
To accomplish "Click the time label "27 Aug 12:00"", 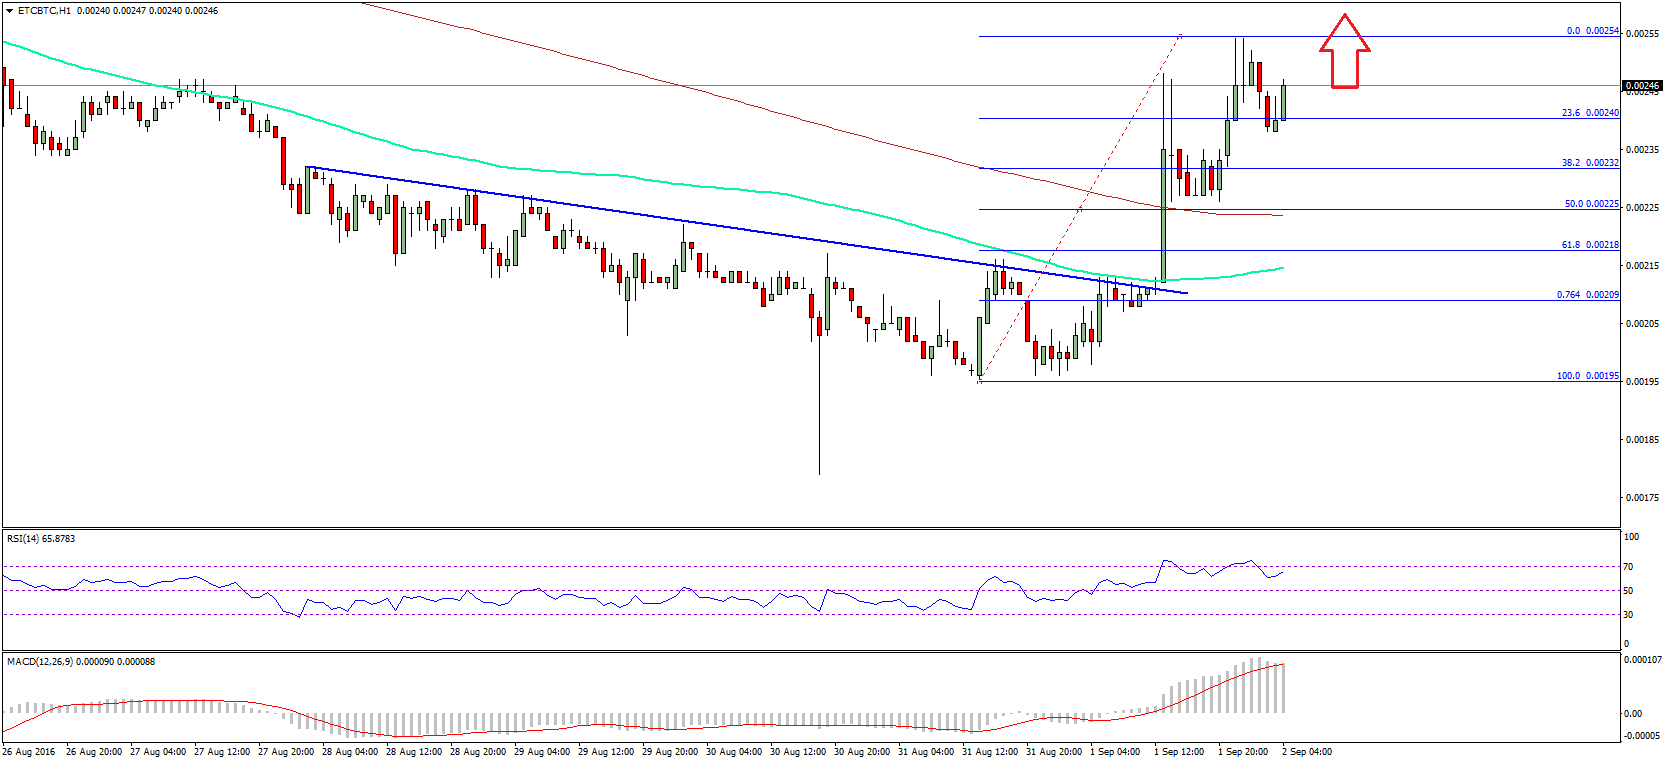I will tap(222, 752).
